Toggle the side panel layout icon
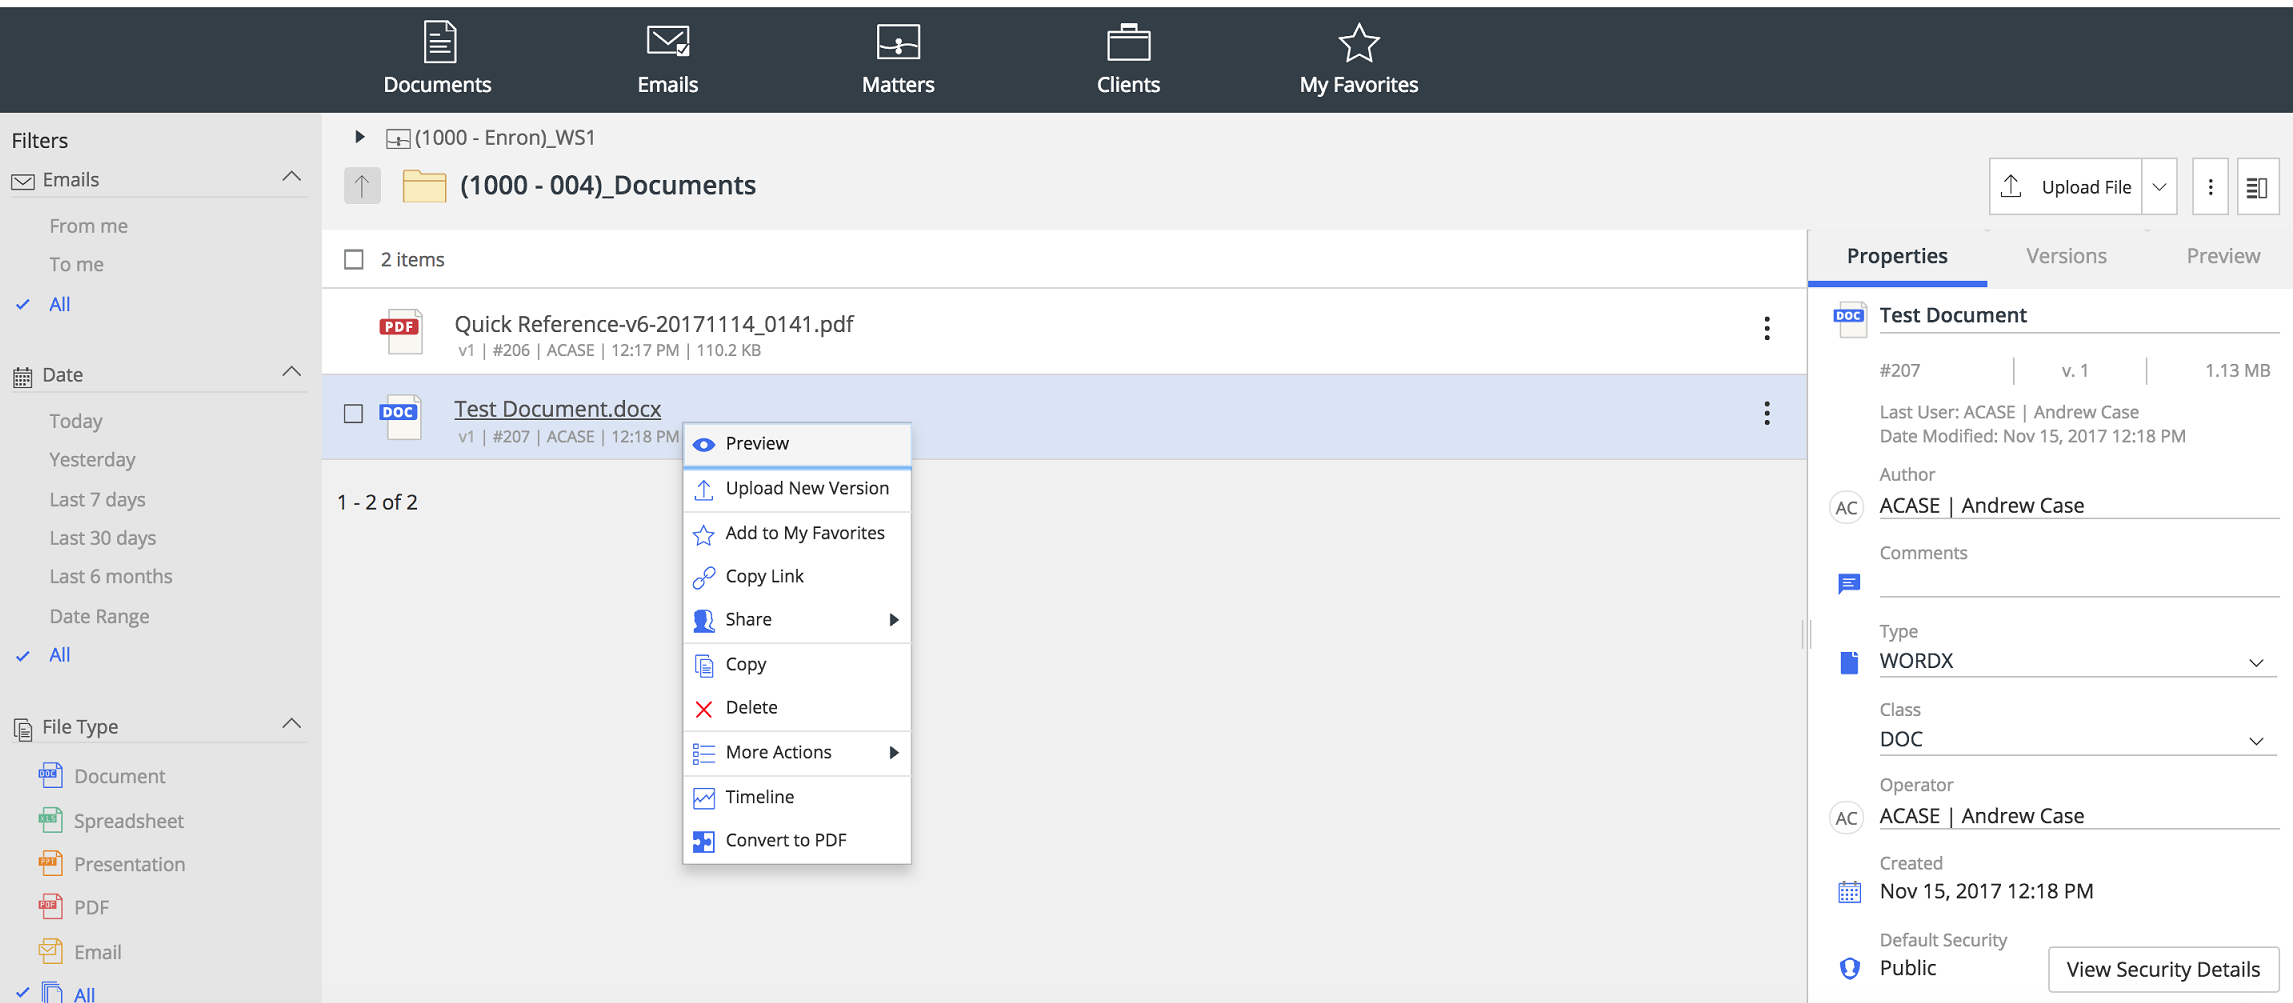The image size is (2293, 1003). coord(2256,187)
